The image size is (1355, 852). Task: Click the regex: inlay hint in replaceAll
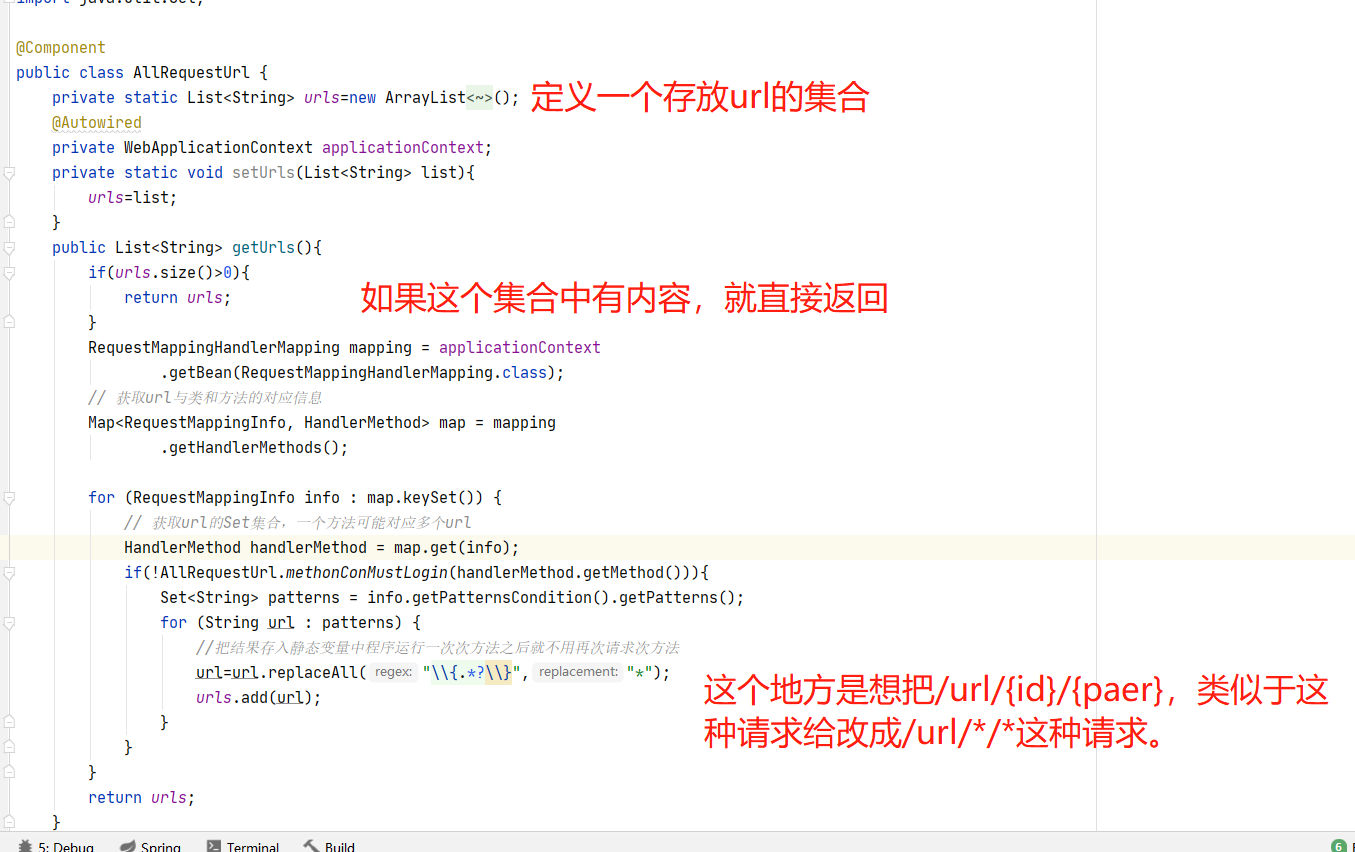[394, 672]
